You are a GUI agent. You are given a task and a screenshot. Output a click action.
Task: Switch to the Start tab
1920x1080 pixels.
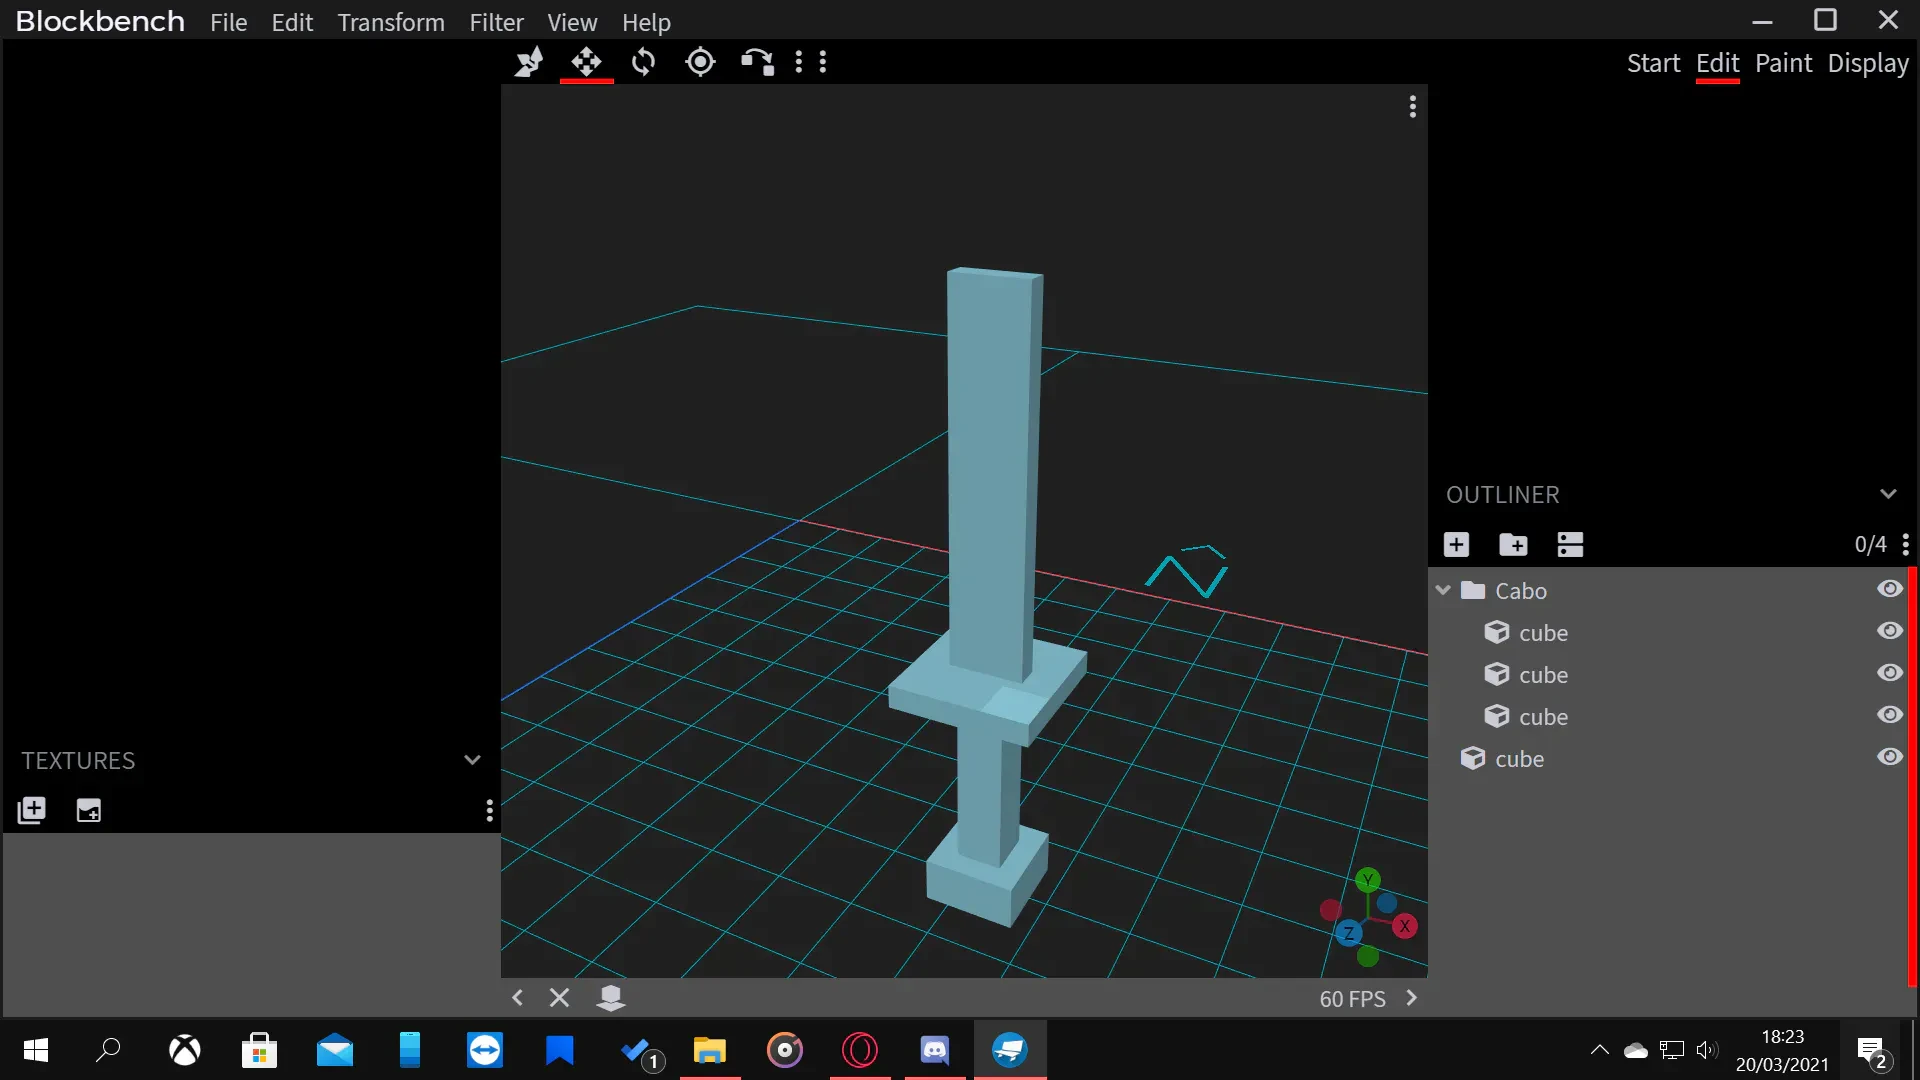tap(1653, 63)
